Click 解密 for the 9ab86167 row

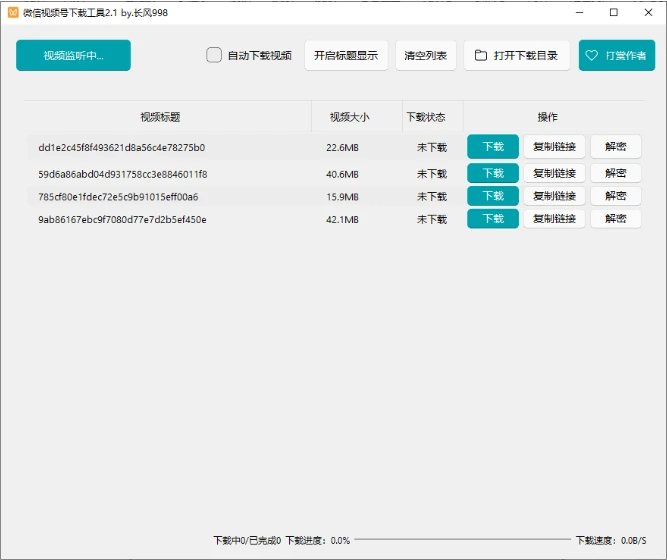(616, 219)
